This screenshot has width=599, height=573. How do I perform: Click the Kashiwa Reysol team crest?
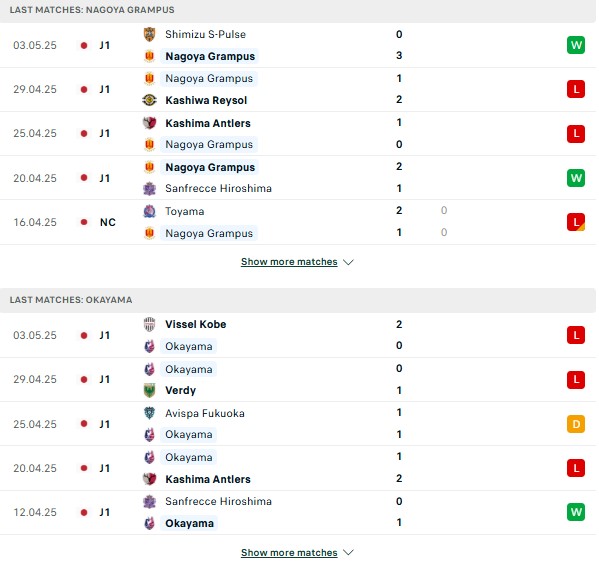(149, 100)
